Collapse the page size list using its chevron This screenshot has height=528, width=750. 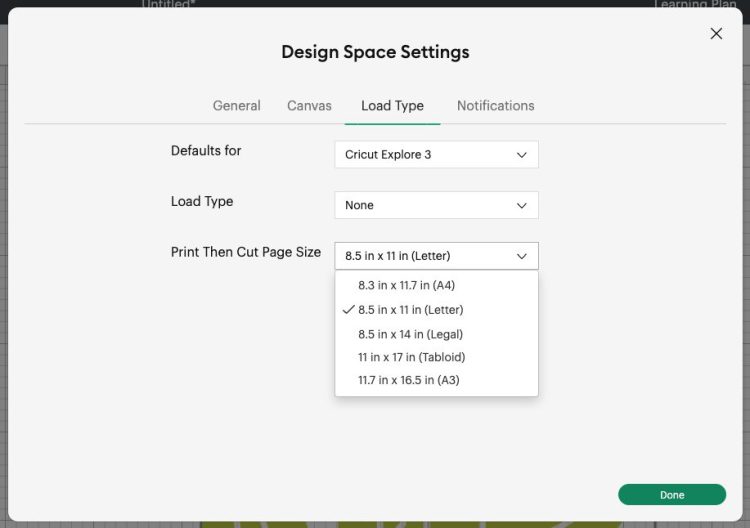point(521,256)
